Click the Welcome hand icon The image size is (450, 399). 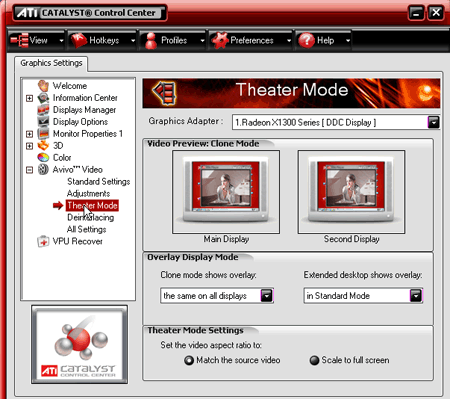point(43,86)
